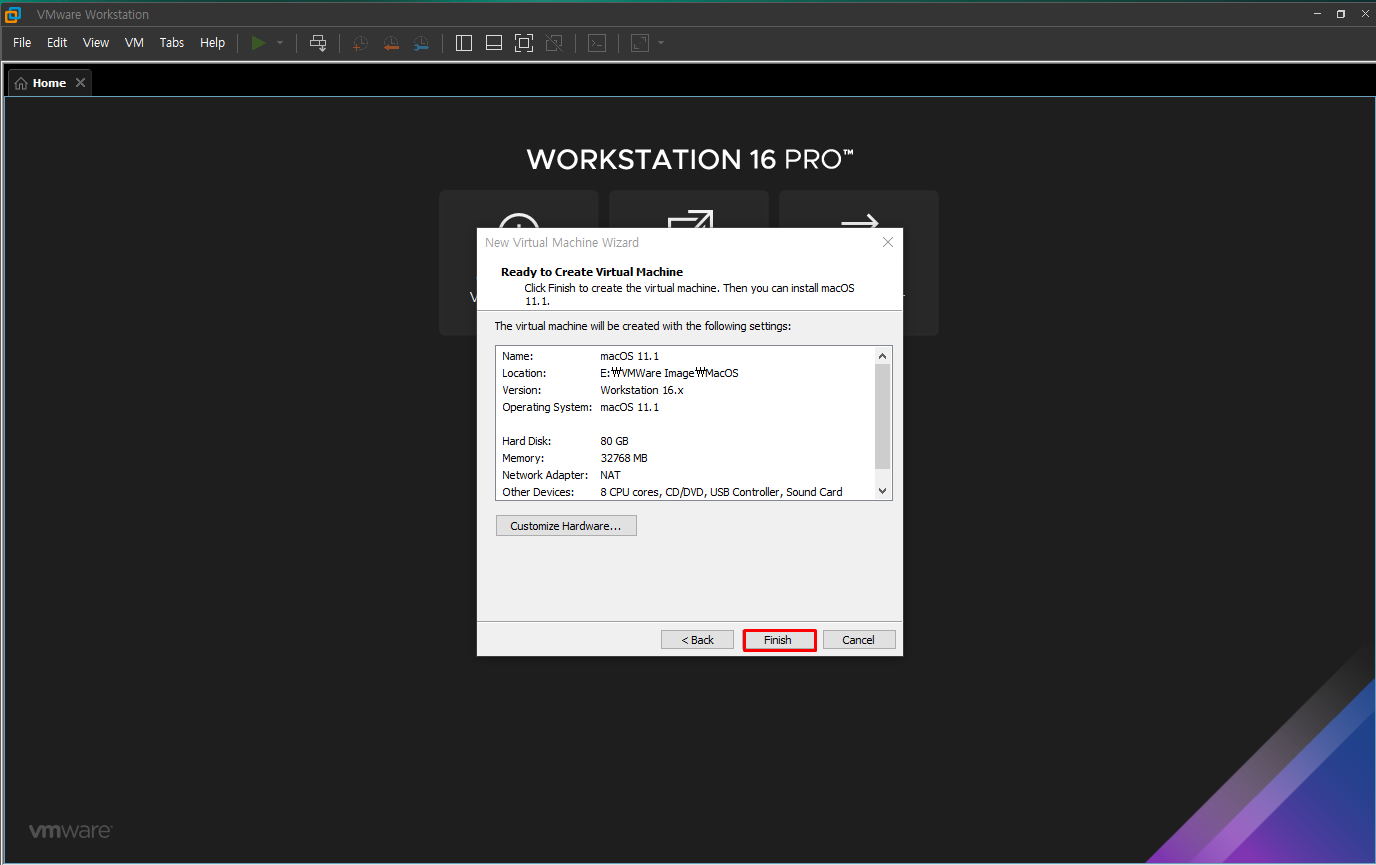Open the View menu
This screenshot has height=865, width=1376.
coord(96,43)
